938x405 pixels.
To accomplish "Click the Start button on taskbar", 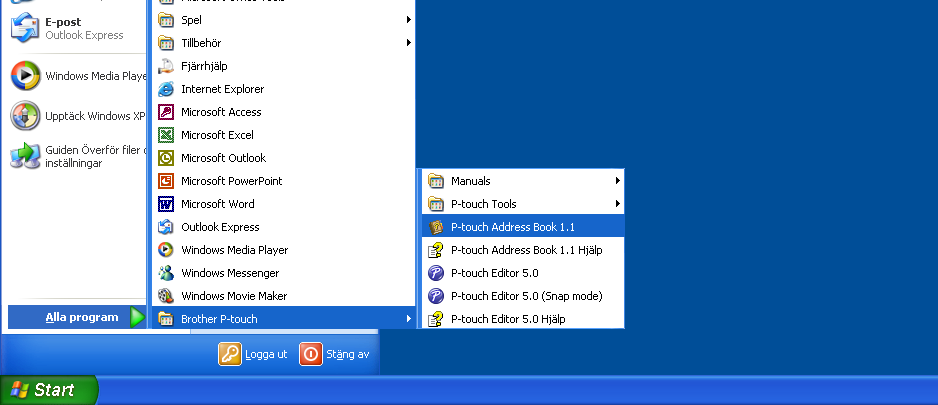I will (48, 390).
